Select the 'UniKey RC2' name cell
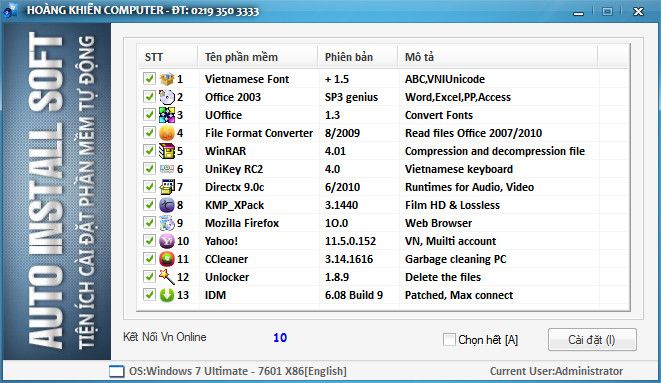 pyautogui.click(x=234, y=169)
